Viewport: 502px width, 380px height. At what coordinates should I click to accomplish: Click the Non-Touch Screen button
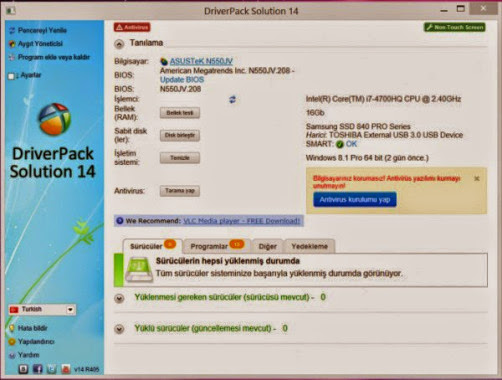pyautogui.click(x=455, y=27)
